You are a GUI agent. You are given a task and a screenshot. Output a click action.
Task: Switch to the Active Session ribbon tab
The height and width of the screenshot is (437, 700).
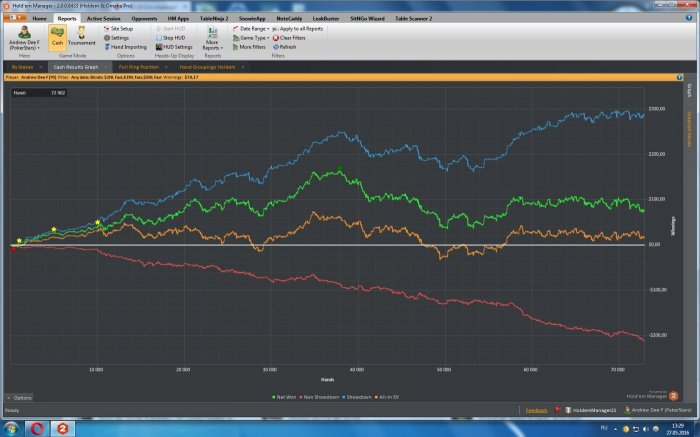tap(102, 18)
